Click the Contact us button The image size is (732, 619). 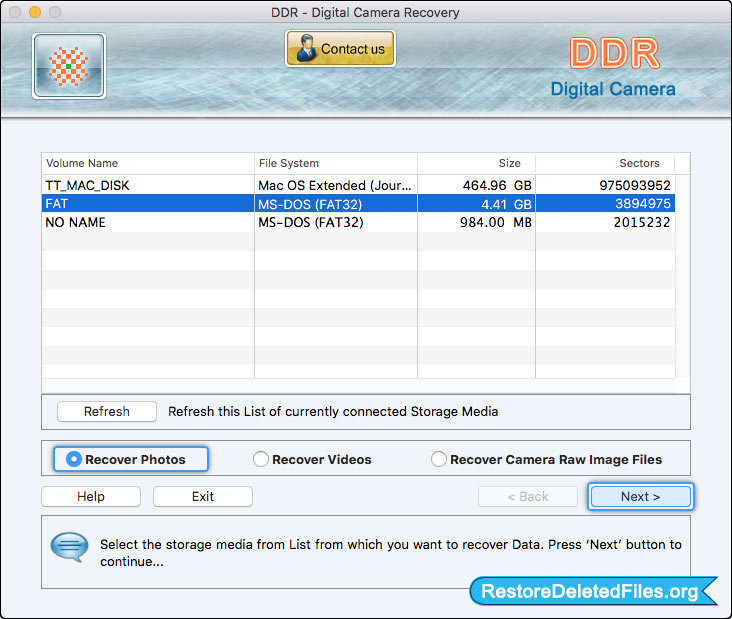point(340,49)
